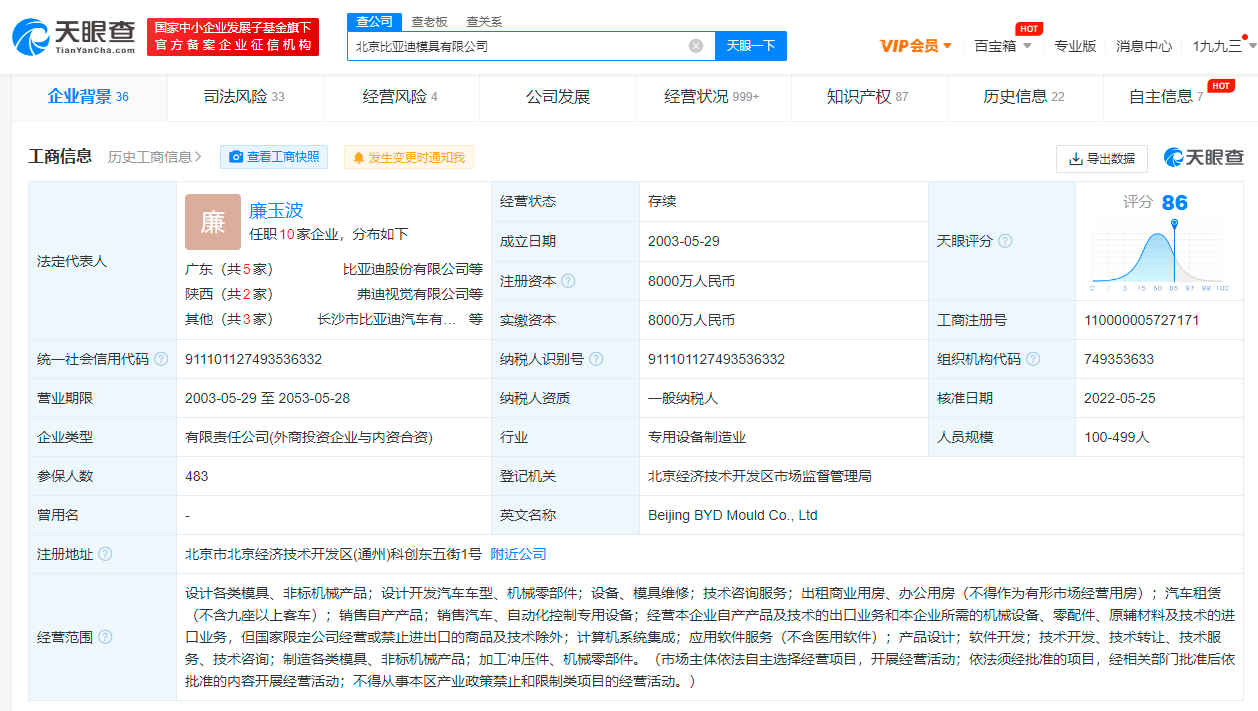1258x711 pixels.
Task: Click the 企业类型 value 有限责任公司
Action: (309, 437)
